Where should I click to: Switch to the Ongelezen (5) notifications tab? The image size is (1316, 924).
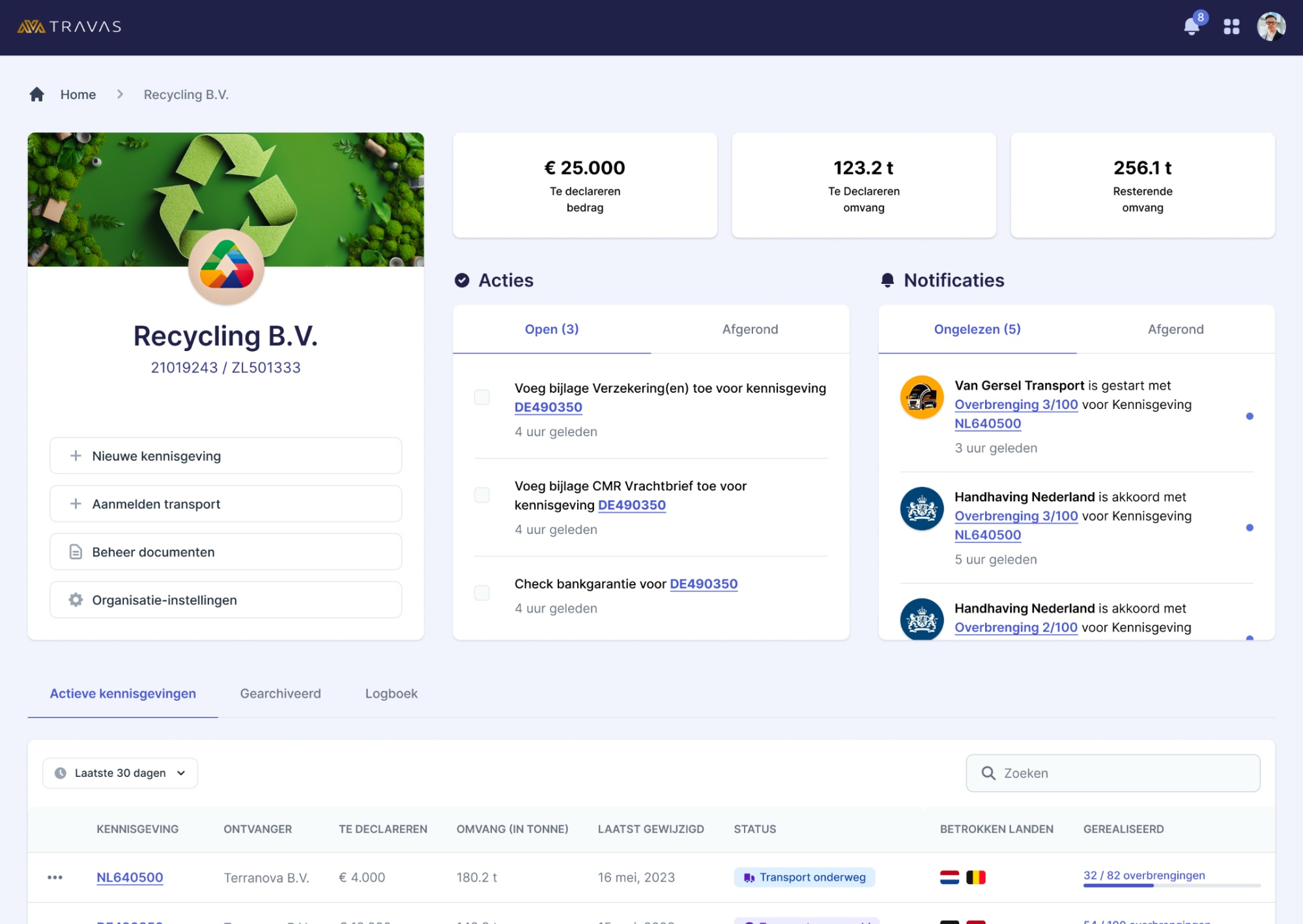(987, 332)
